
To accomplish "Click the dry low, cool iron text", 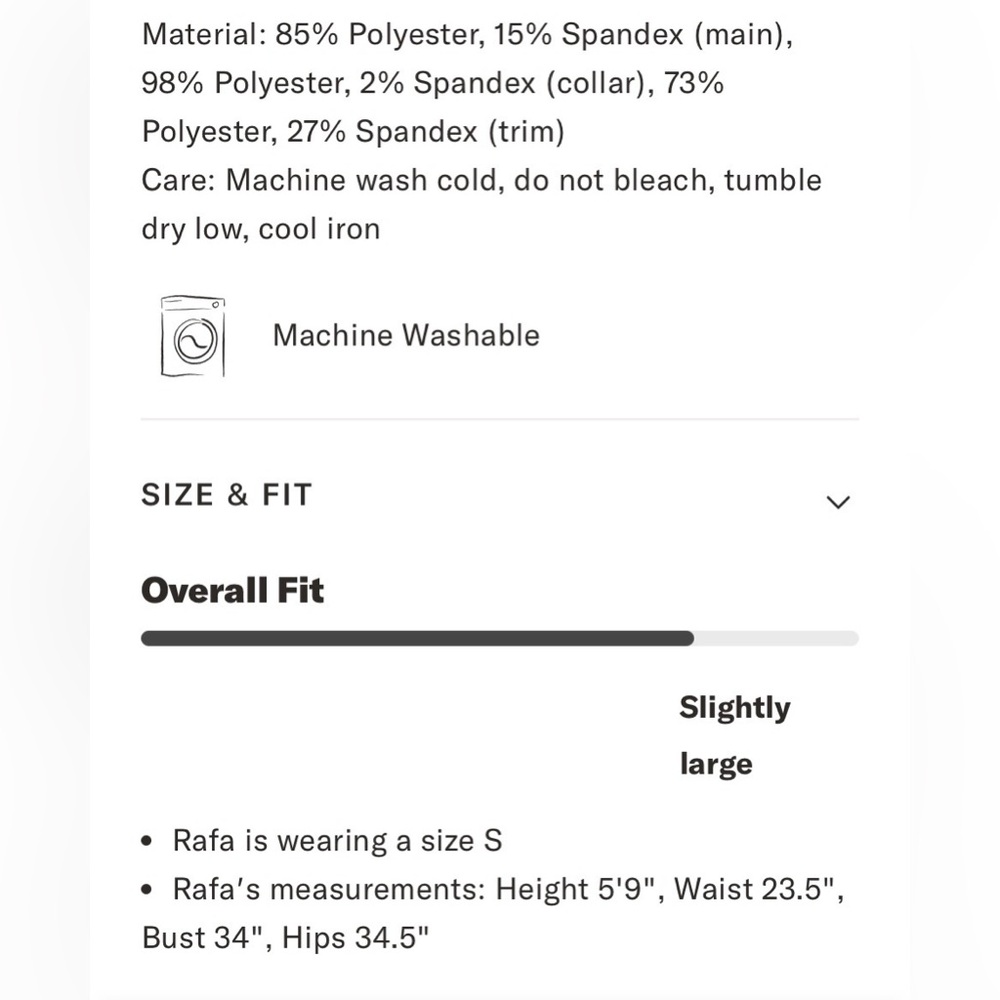I will 261,229.
